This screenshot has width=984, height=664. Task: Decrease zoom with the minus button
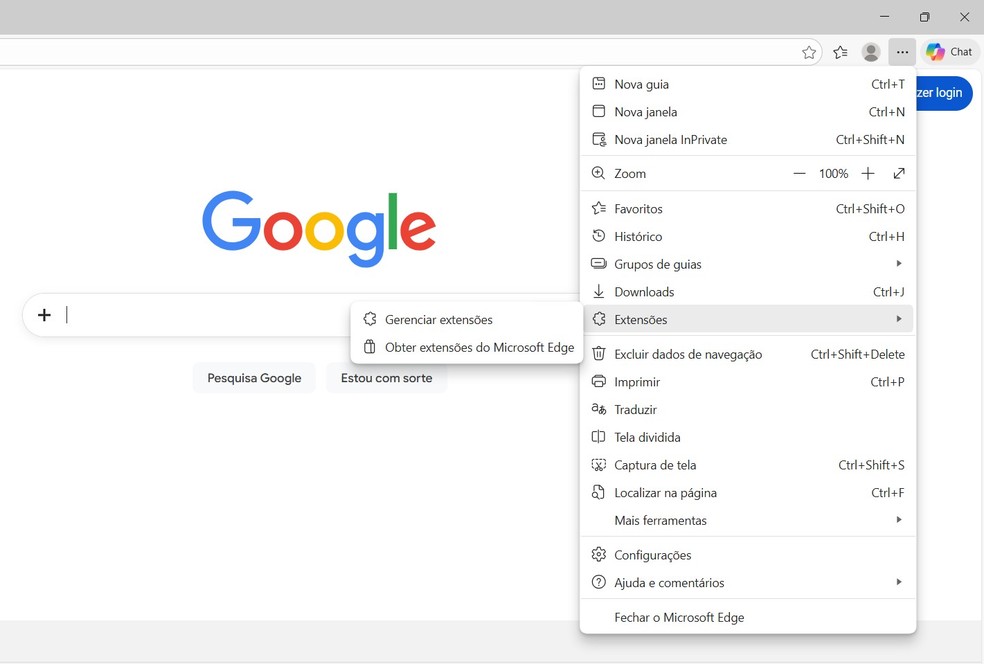coord(799,173)
